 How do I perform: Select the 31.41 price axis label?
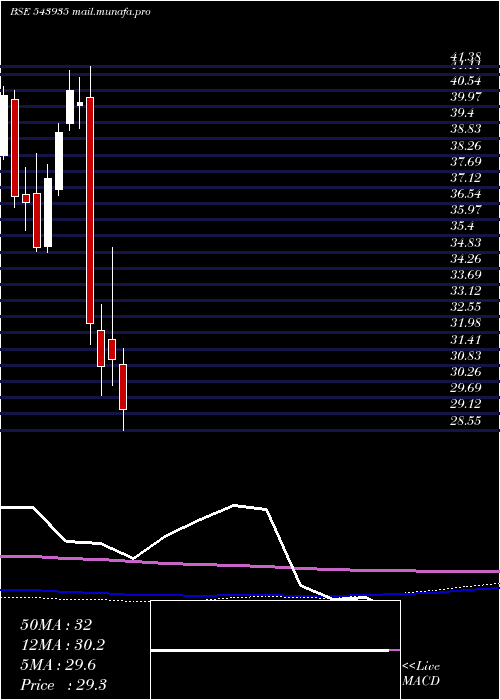pyautogui.click(x=466, y=339)
